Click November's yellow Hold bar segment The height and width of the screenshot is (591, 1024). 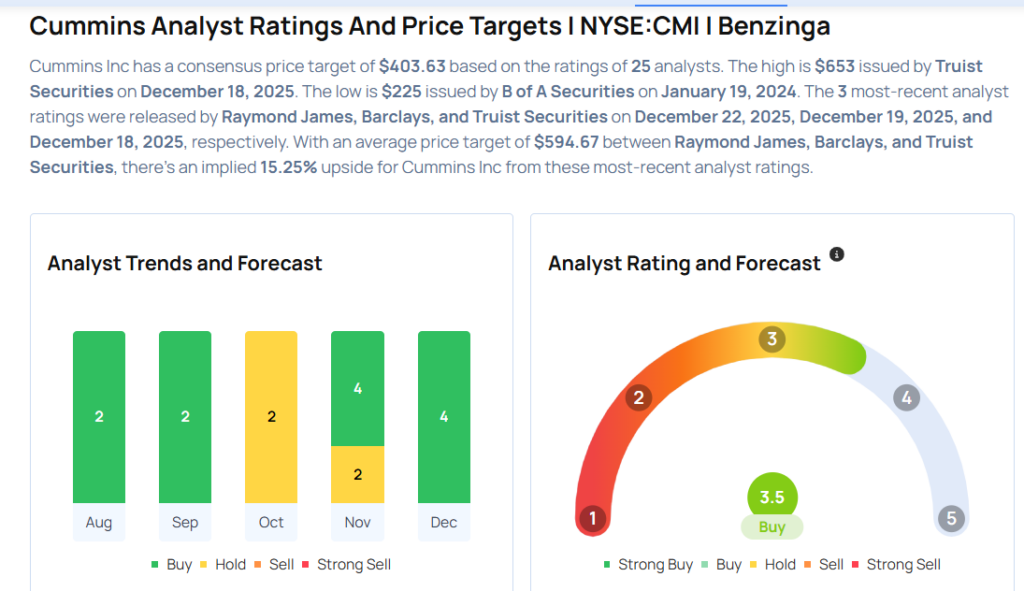(x=357, y=474)
